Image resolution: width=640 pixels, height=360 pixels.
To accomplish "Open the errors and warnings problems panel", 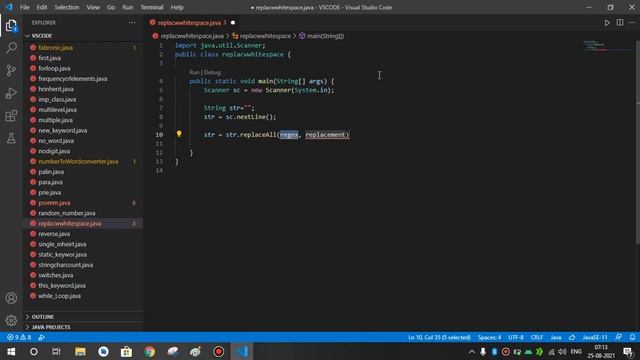I will pos(19,338).
